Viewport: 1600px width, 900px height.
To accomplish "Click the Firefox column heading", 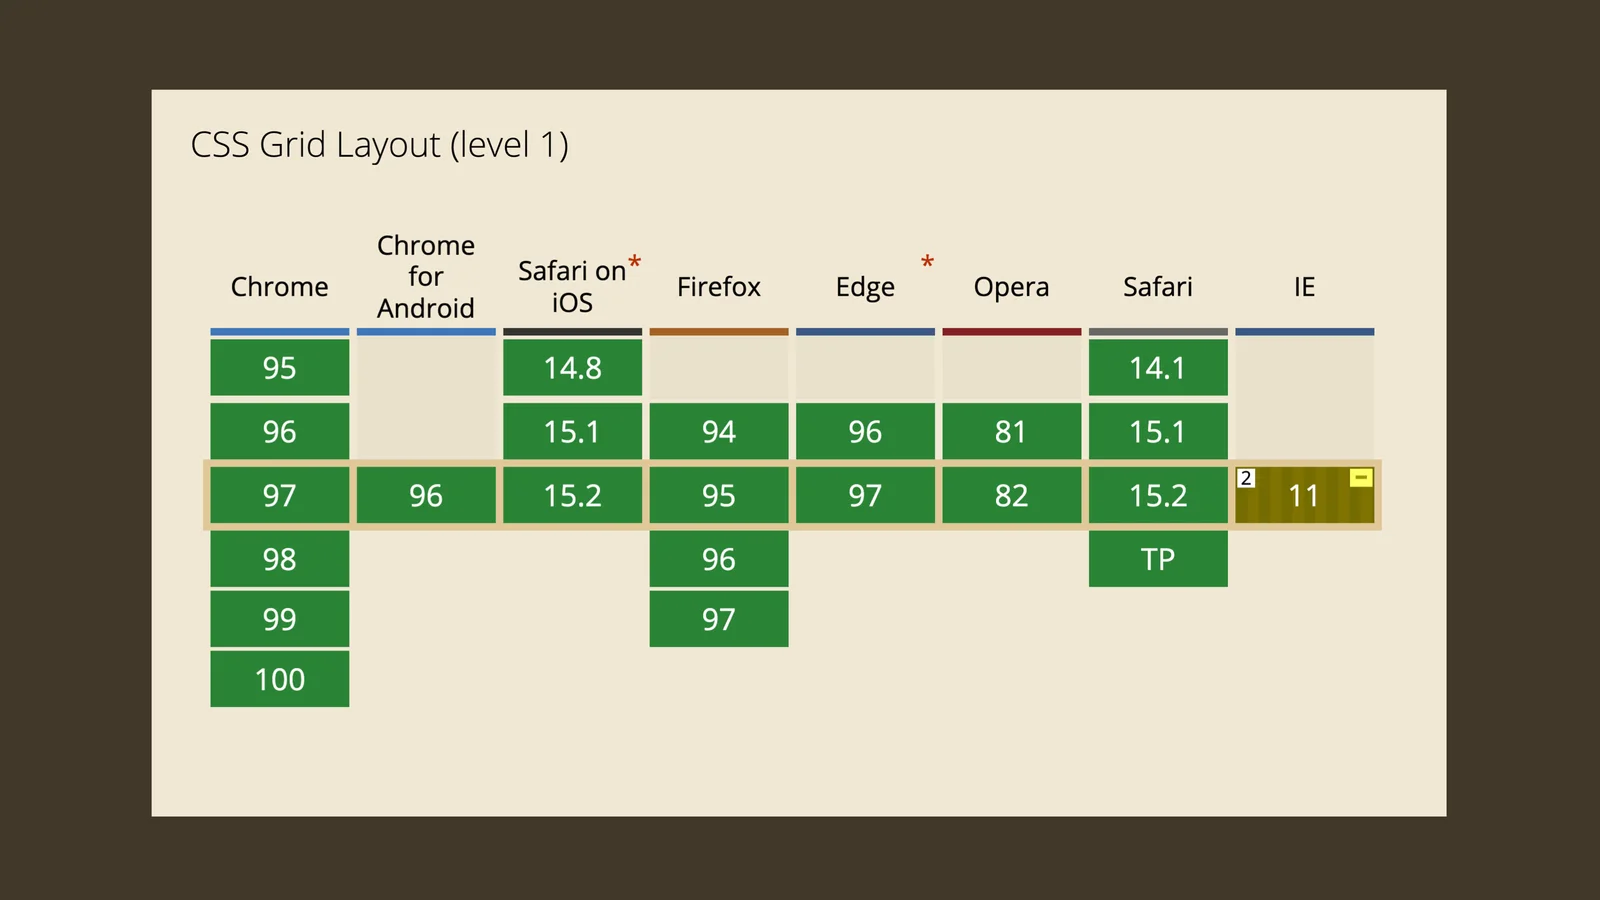I will pyautogui.click(x=718, y=287).
